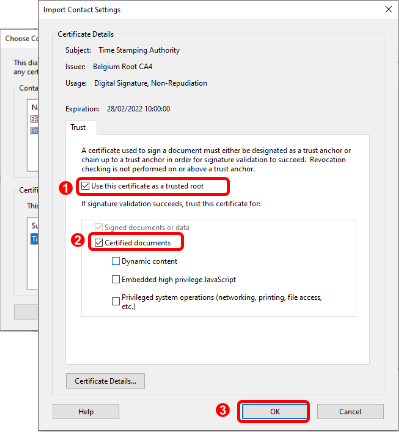Screen dimensions: 399x432
Task: Check Embedded high privilege JavaScript option
Action: [116, 279]
